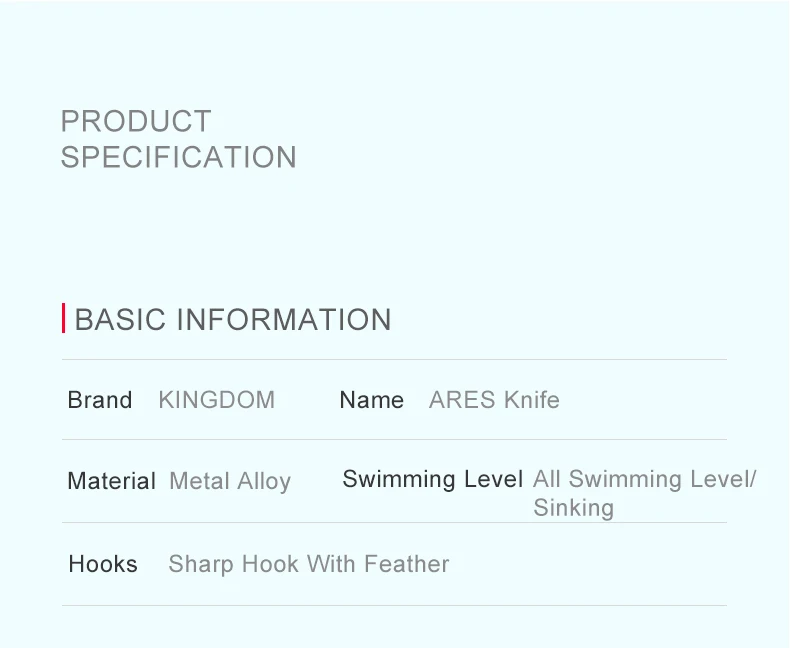The height and width of the screenshot is (648, 790).
Task: Click the ARES Knife product name
Action: pyautogui.click(x=494, y=400)
